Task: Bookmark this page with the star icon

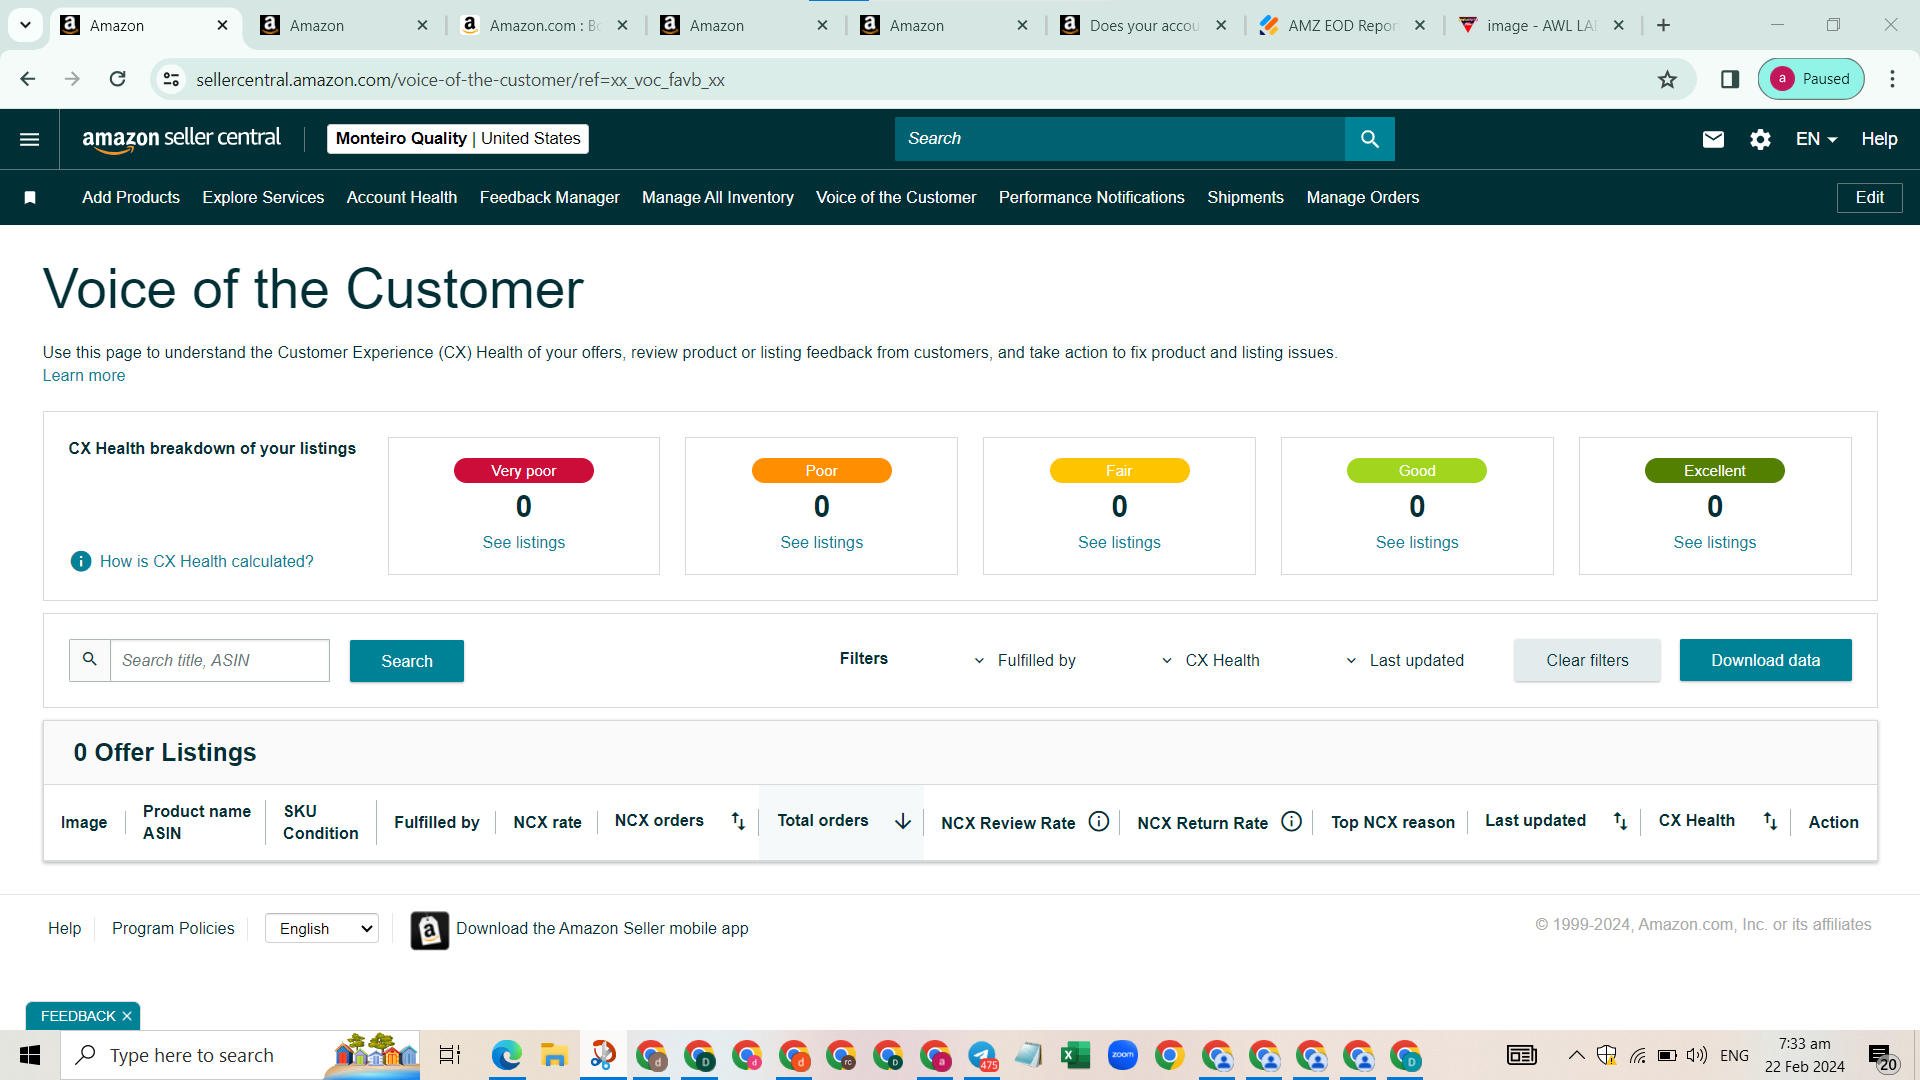Action: tap(1667, 79)
